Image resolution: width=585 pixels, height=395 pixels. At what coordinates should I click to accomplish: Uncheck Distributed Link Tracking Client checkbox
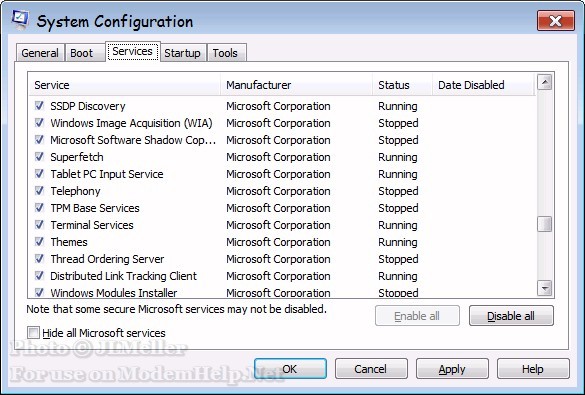click(39, 276)
